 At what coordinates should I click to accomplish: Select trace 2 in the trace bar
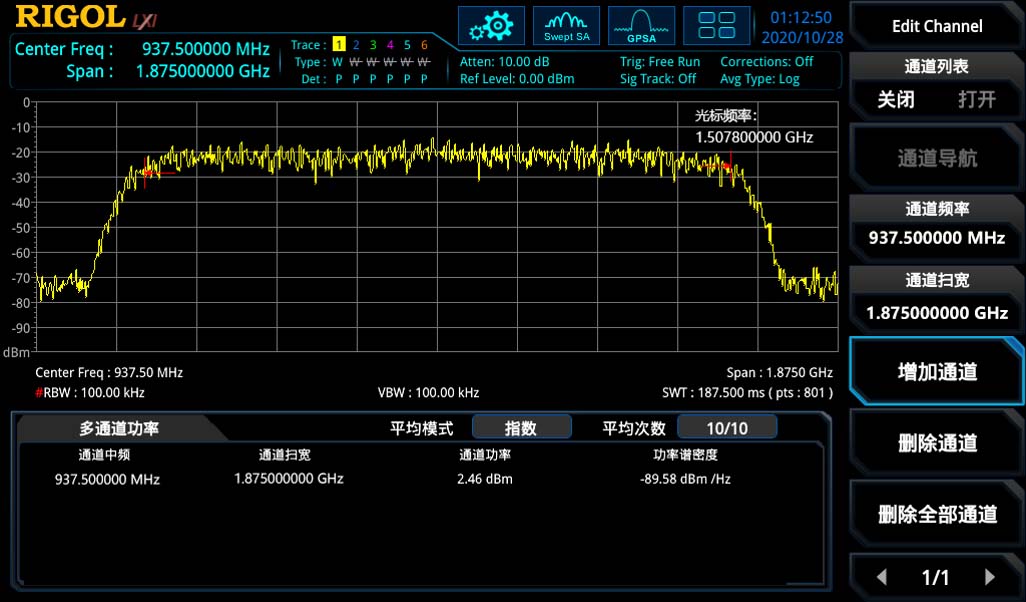(355, 45)
